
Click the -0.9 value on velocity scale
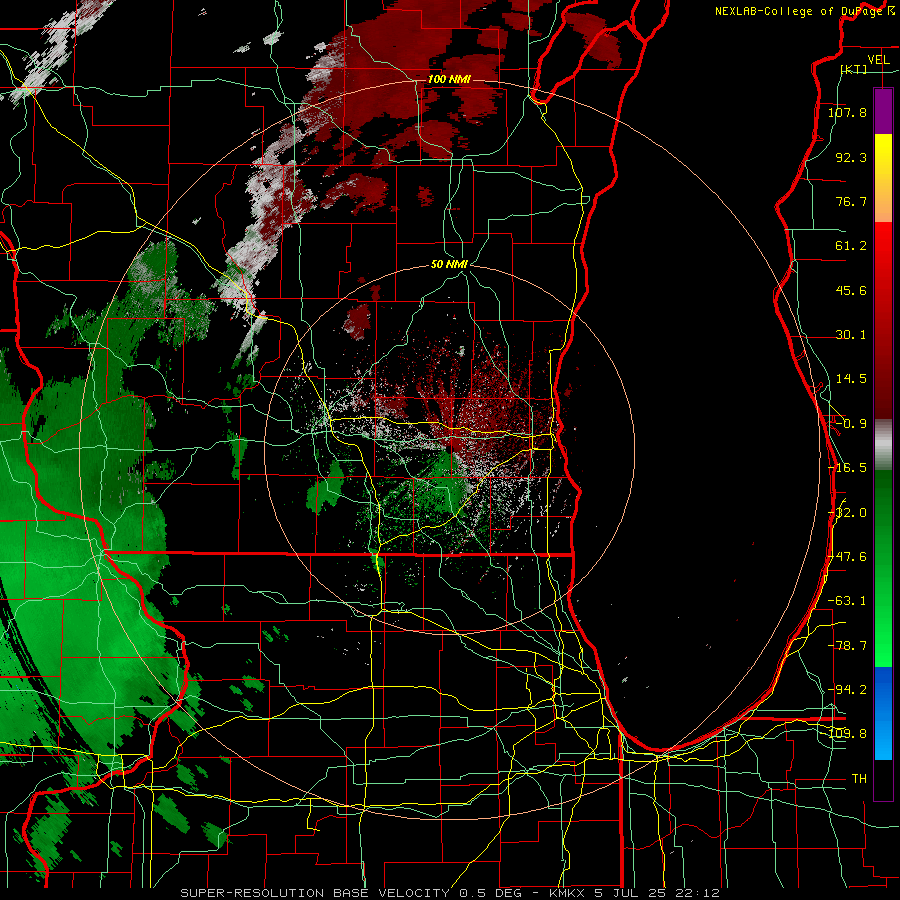point(851,424)
